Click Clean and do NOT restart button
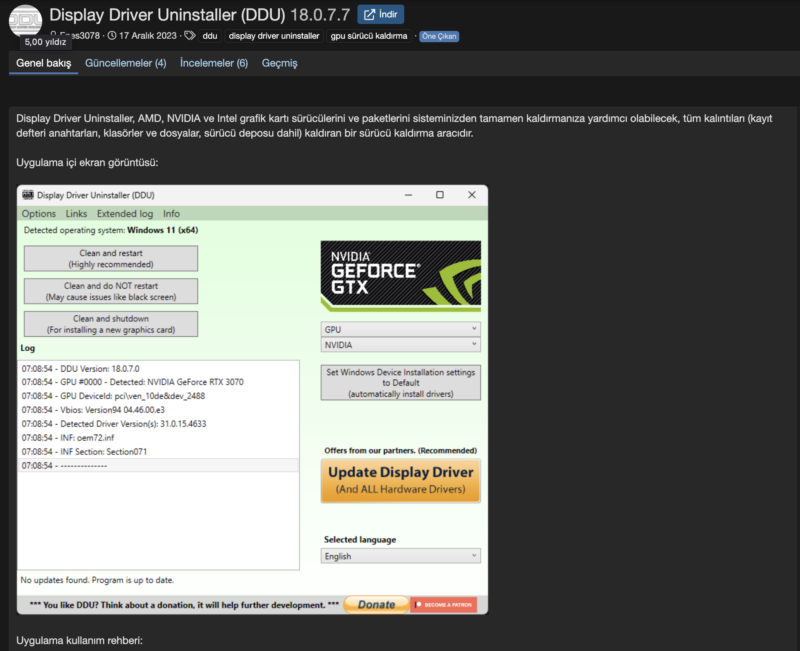800x651 pixels. click(111, 291)
